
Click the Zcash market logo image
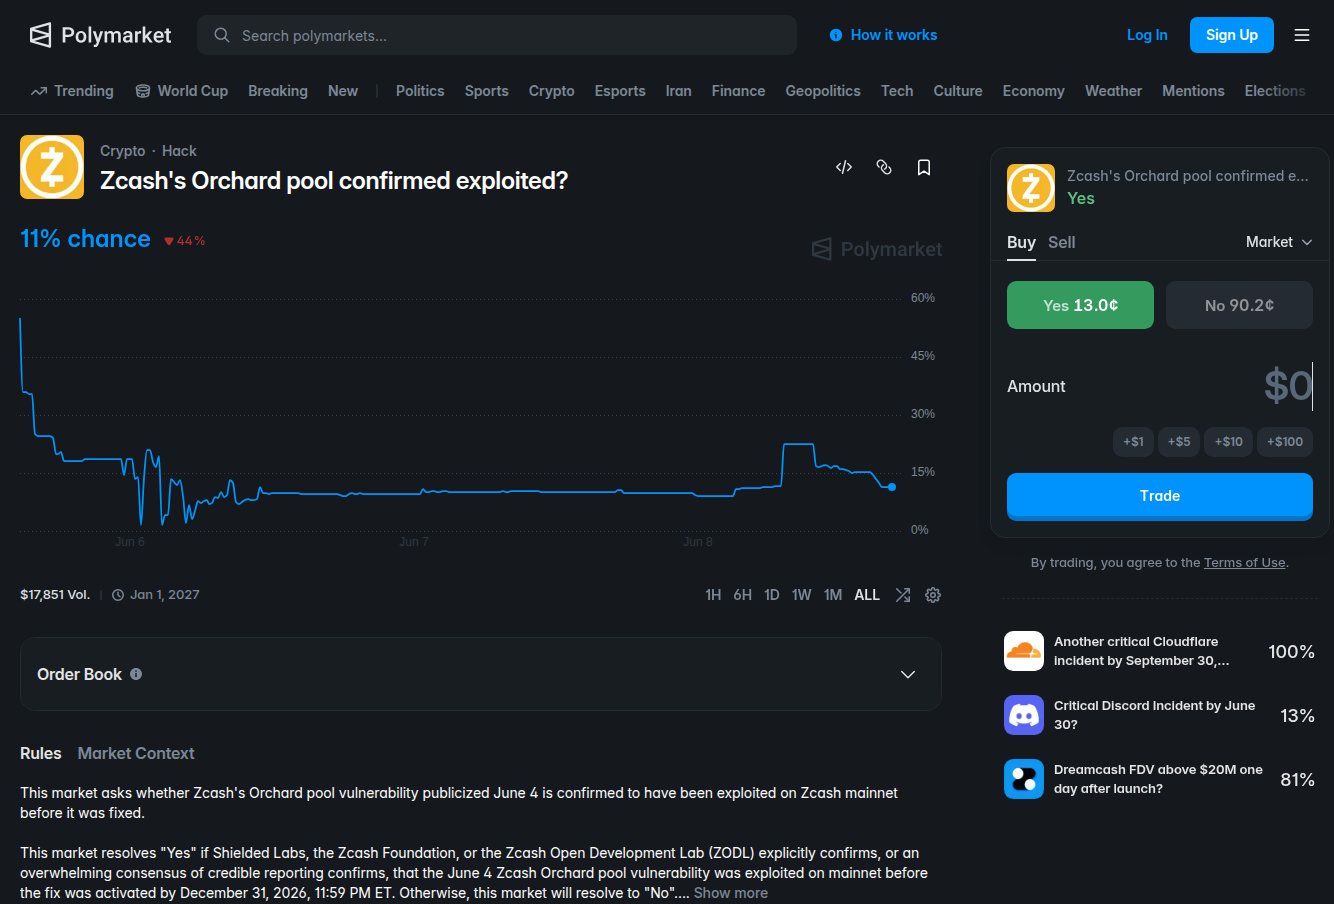click(x=52, y=167)
